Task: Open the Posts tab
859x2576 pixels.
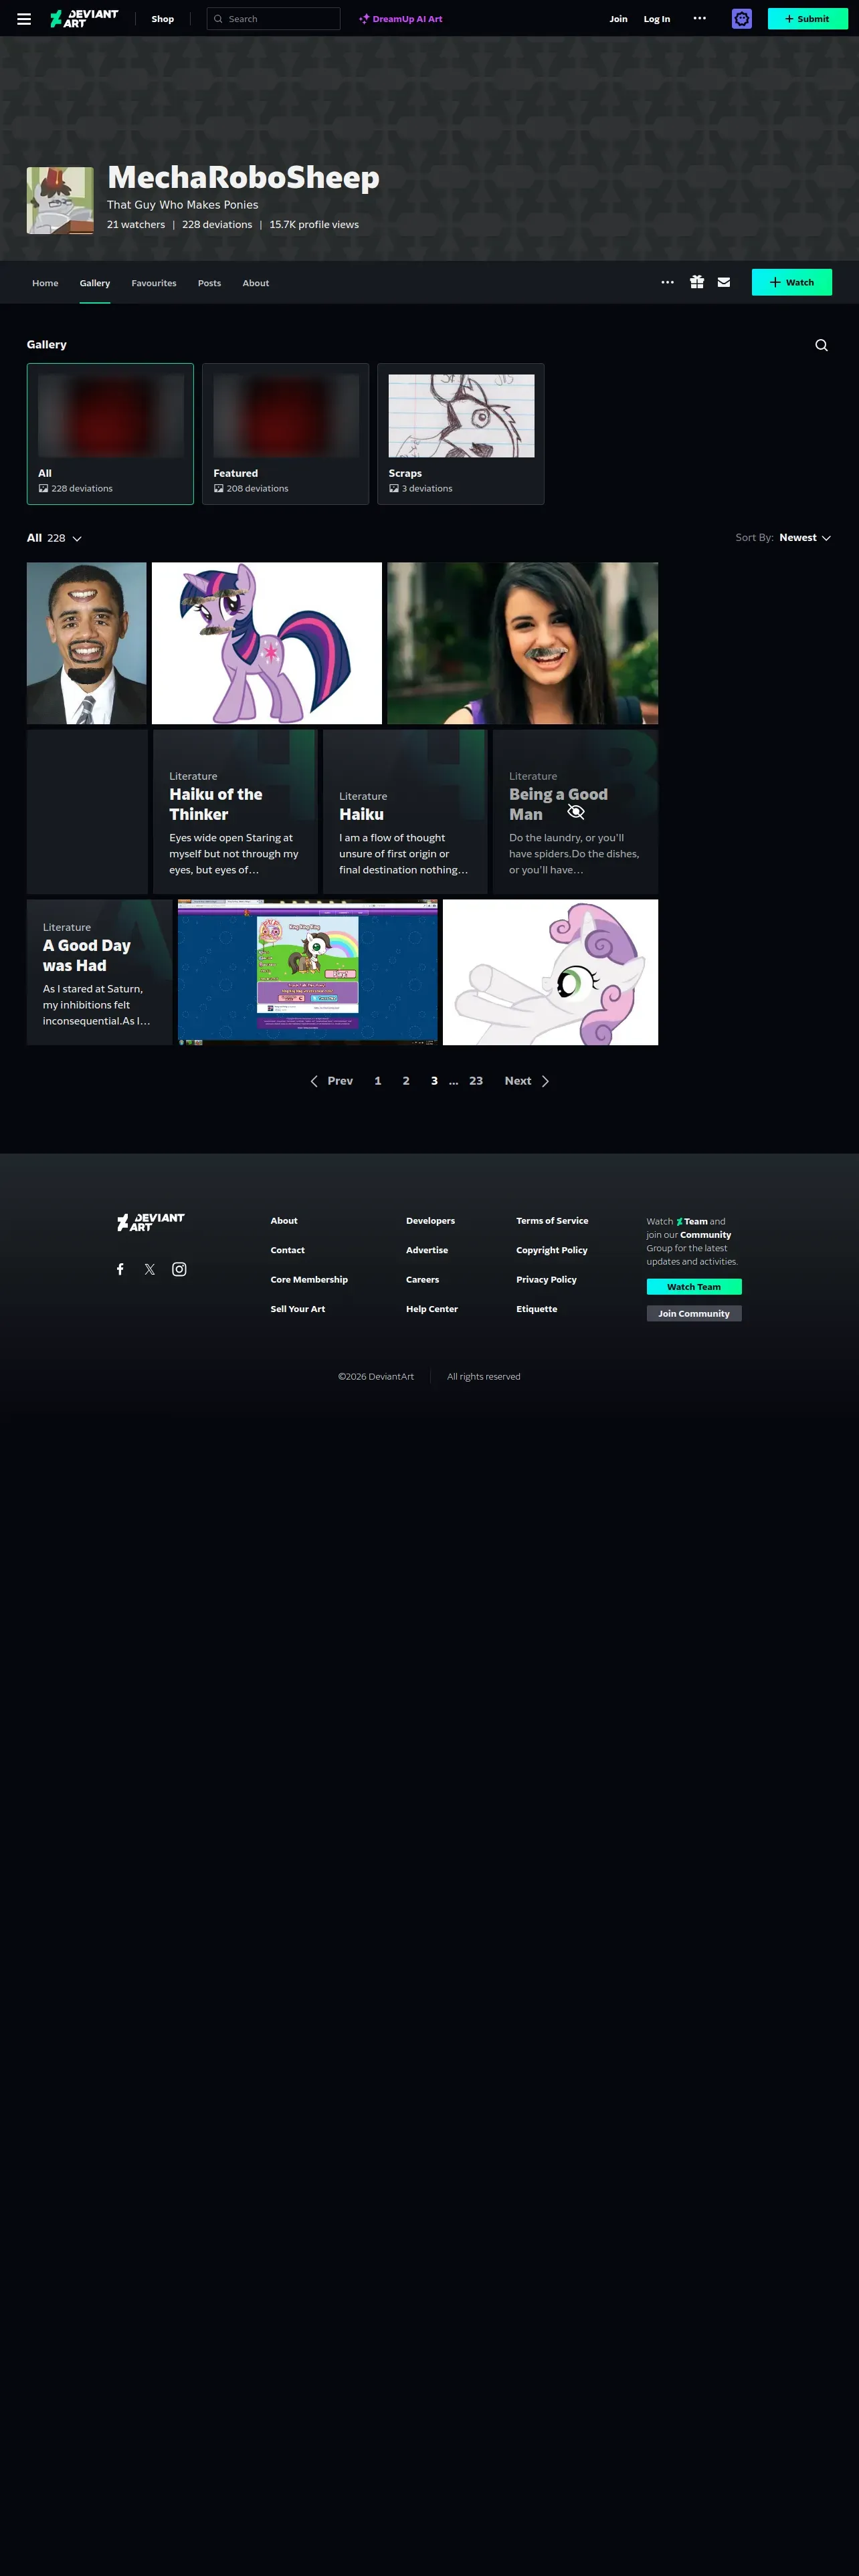Action: coord(209,283)
